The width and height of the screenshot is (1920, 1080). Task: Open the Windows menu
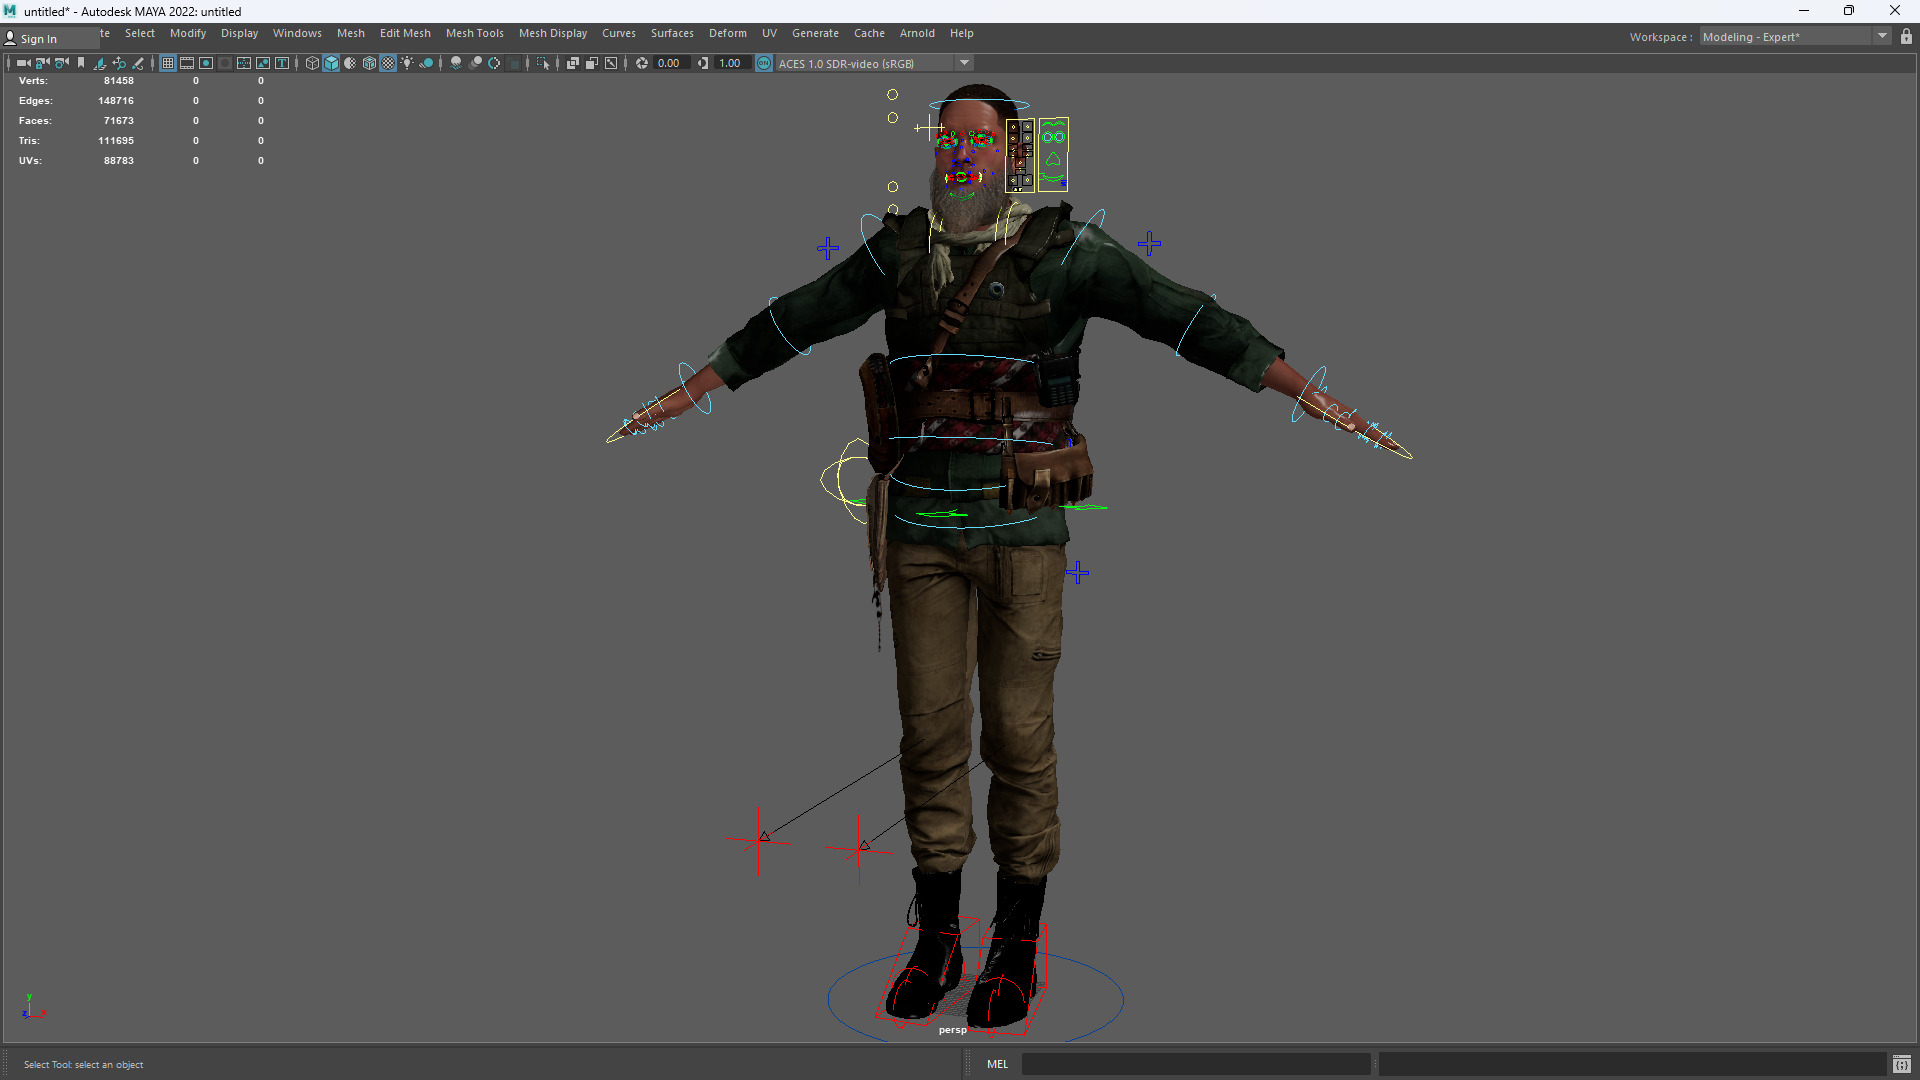297,33
